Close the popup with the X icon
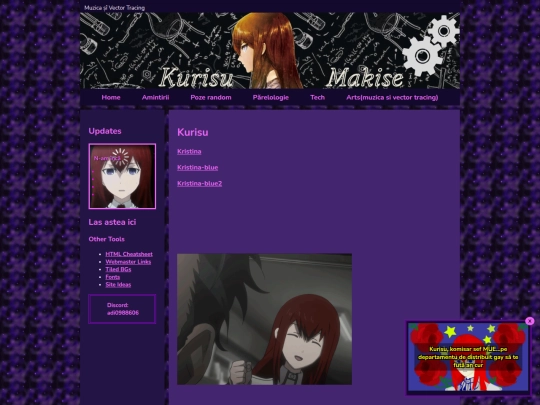Viewport: 540px width, 405px height. coord(530,321)
